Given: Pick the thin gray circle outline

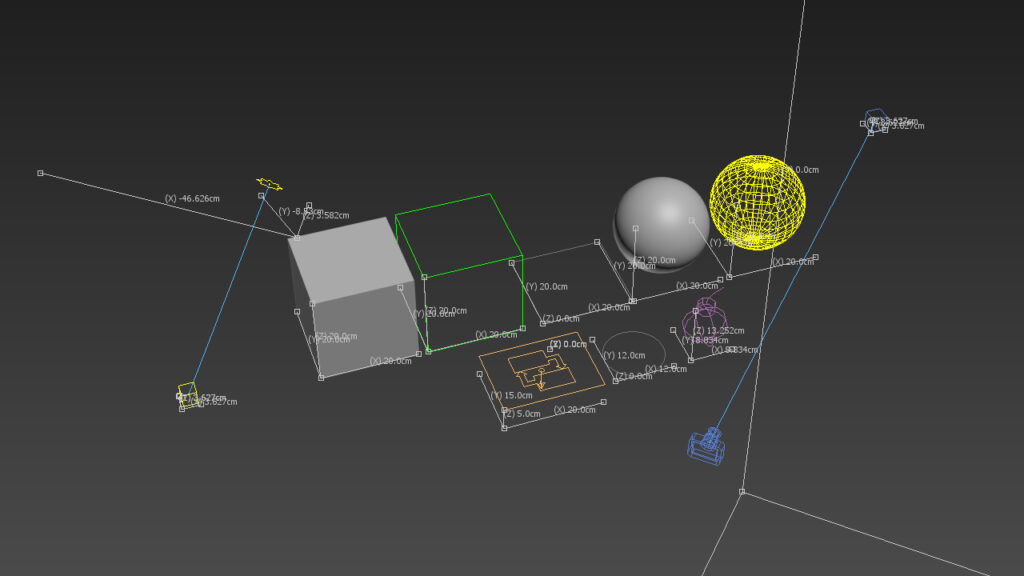Looking at the screenshot, I should click(x=633, y=354).
